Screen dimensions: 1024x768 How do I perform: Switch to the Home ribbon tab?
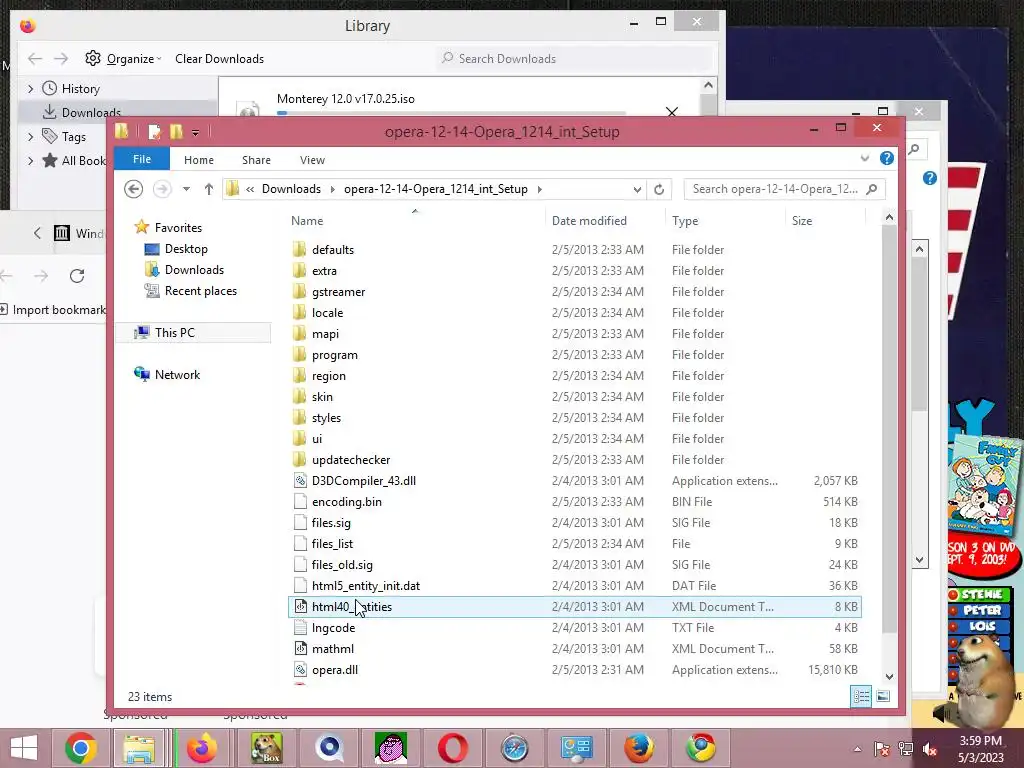pyautogui.click(x=199, y=160)
